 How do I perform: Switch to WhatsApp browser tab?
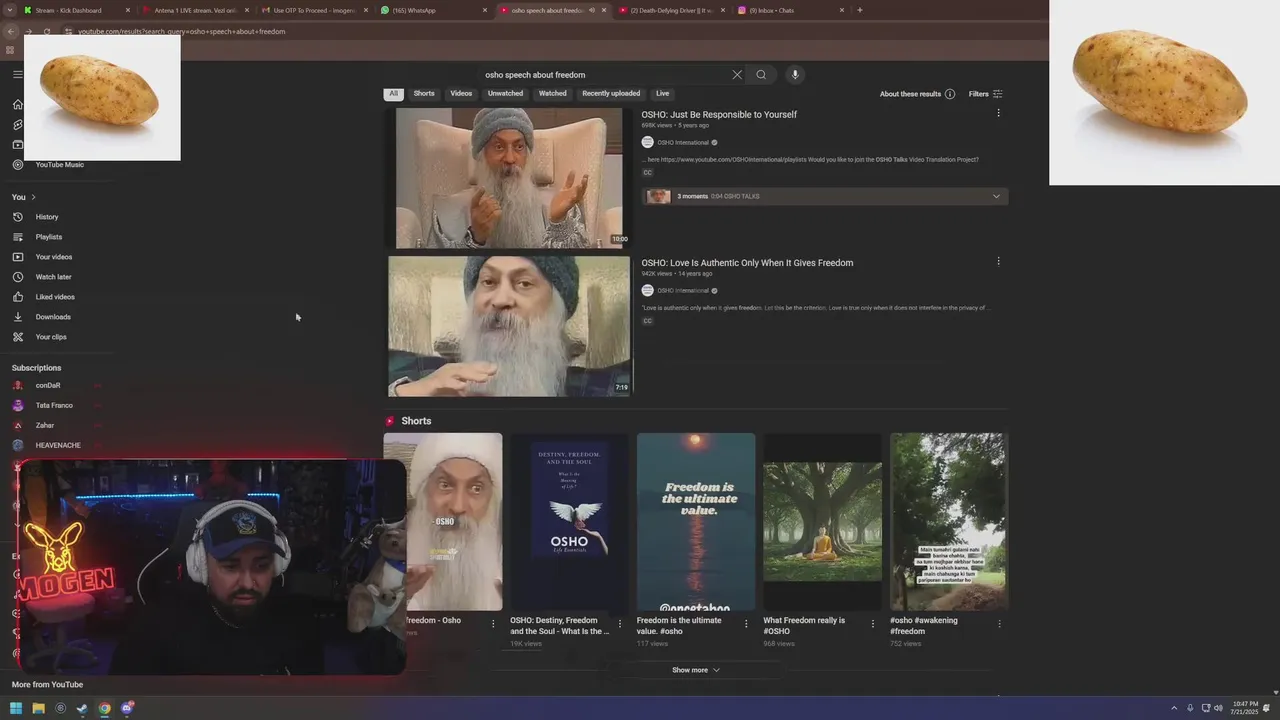click(434, 10)
